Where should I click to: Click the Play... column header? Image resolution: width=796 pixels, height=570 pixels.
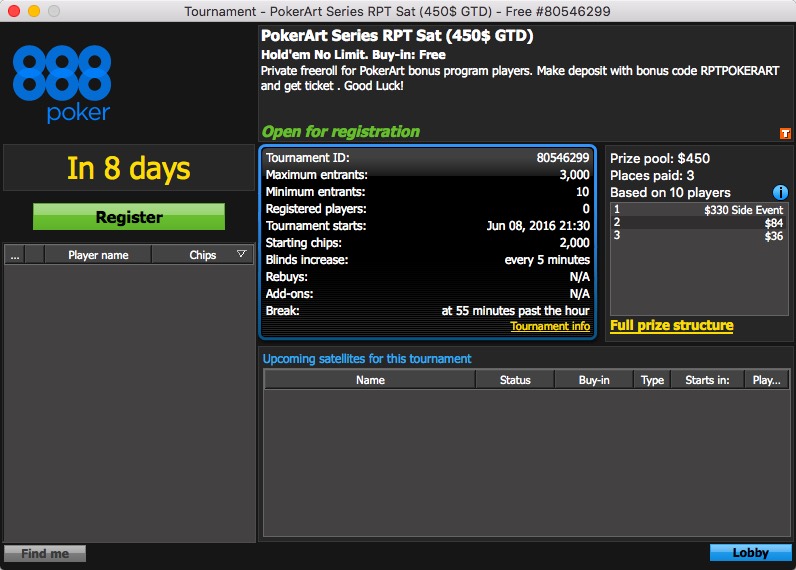click(x=767, y=380)
